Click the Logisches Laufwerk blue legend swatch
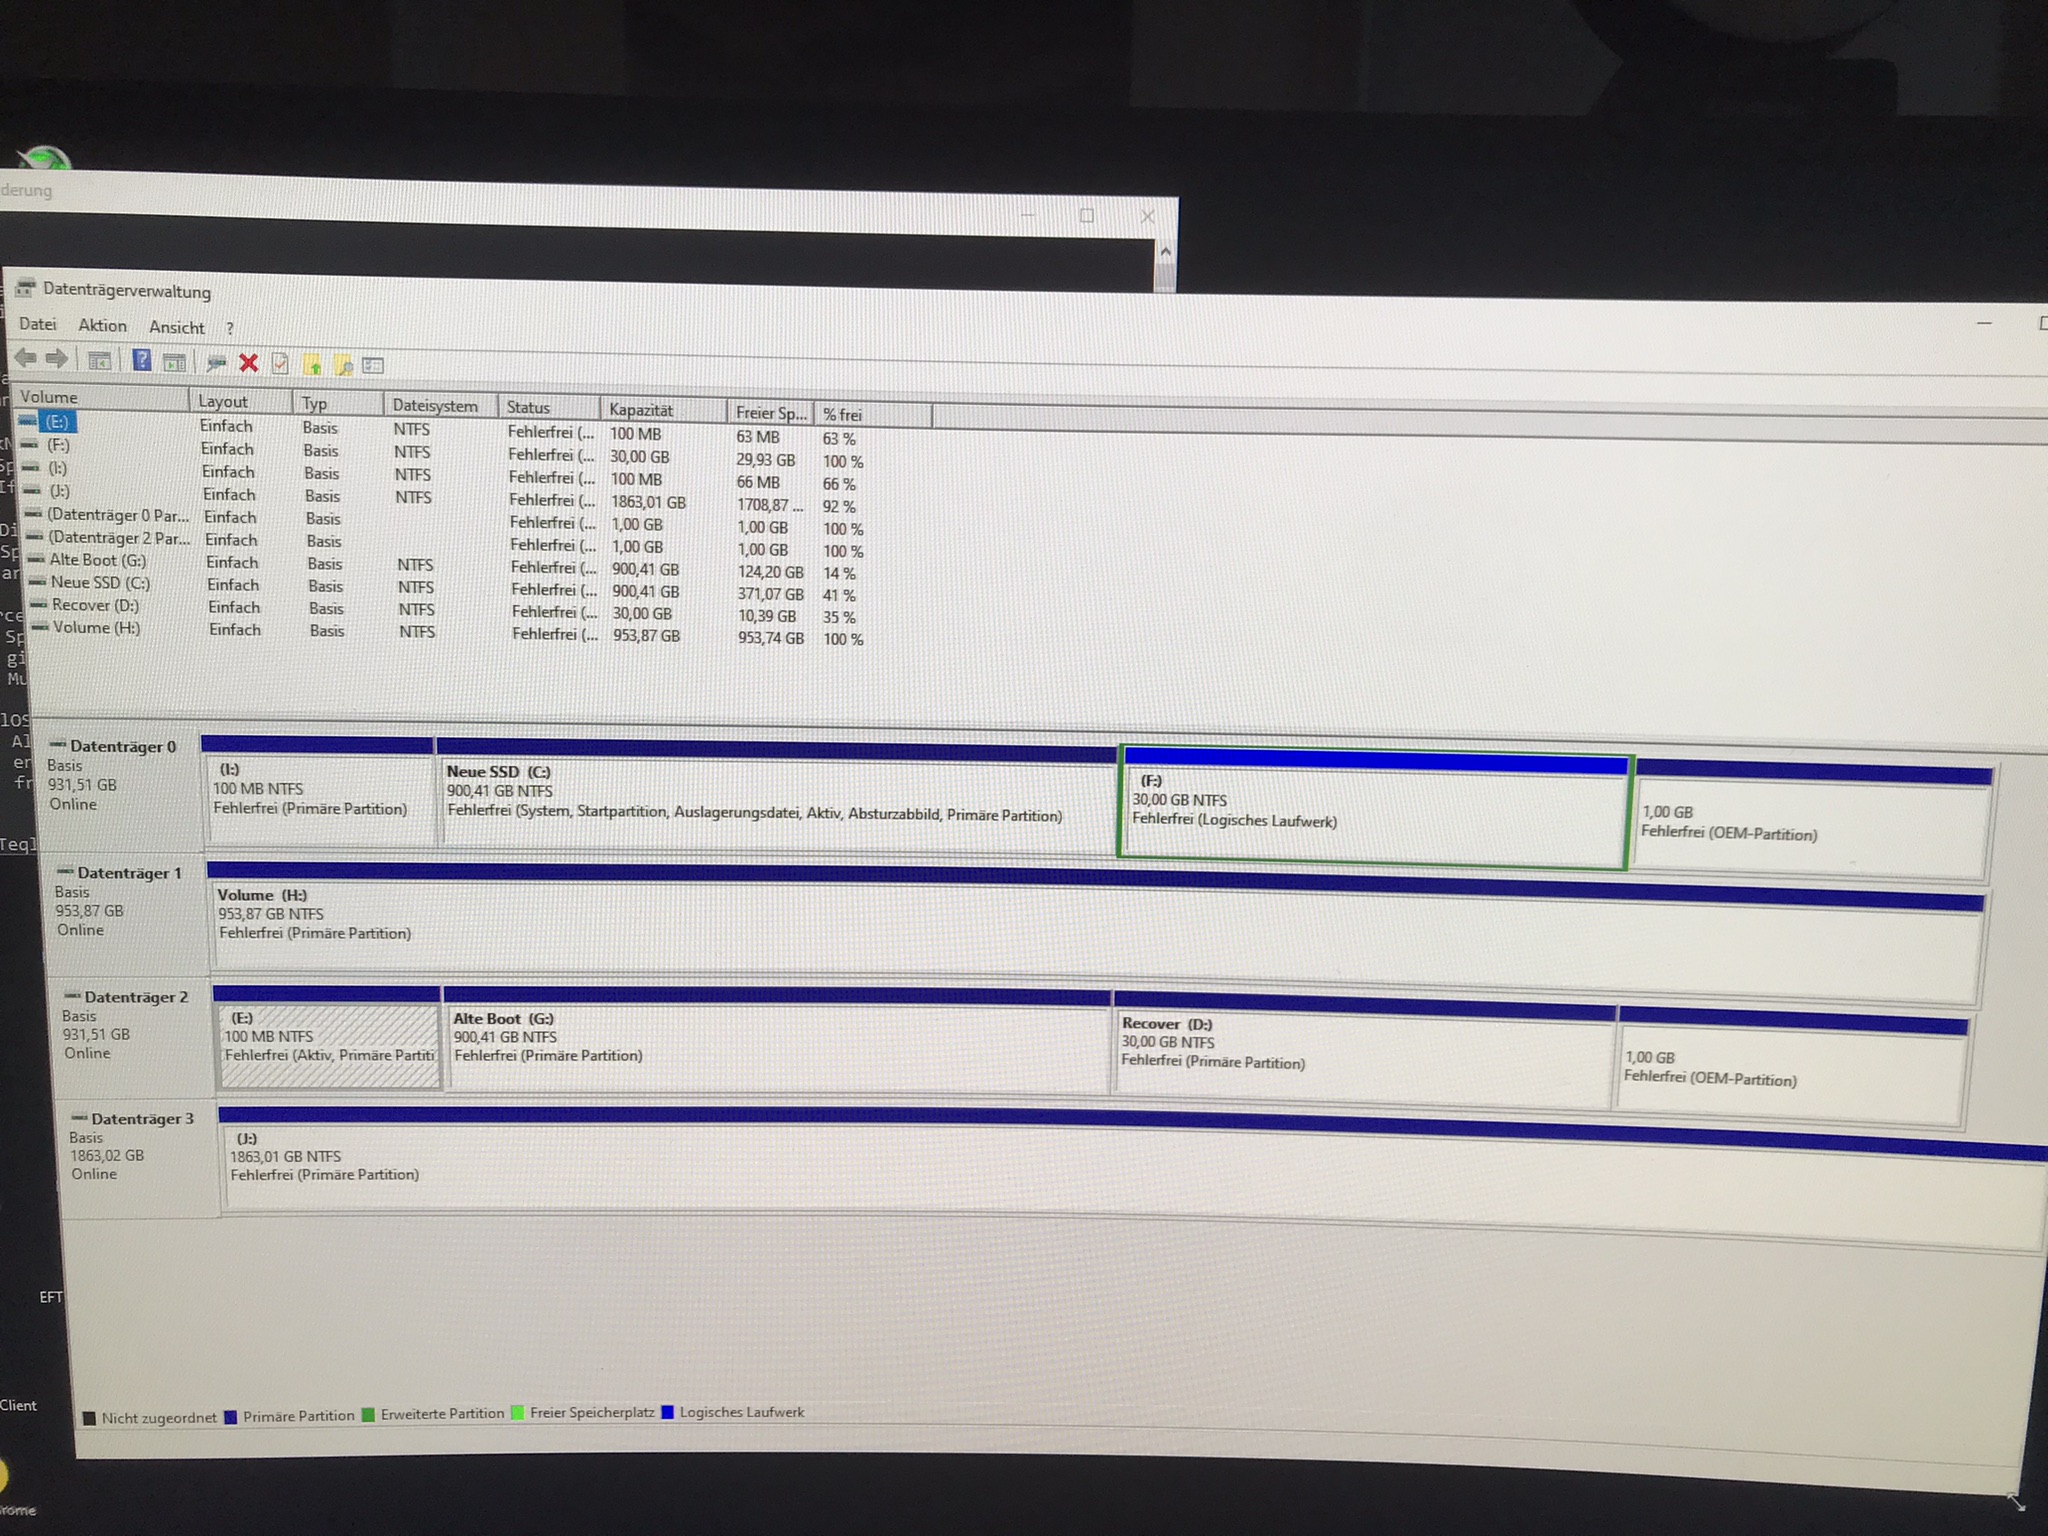Screen dimensions: 2048x1536 (x=668, y=1412)
